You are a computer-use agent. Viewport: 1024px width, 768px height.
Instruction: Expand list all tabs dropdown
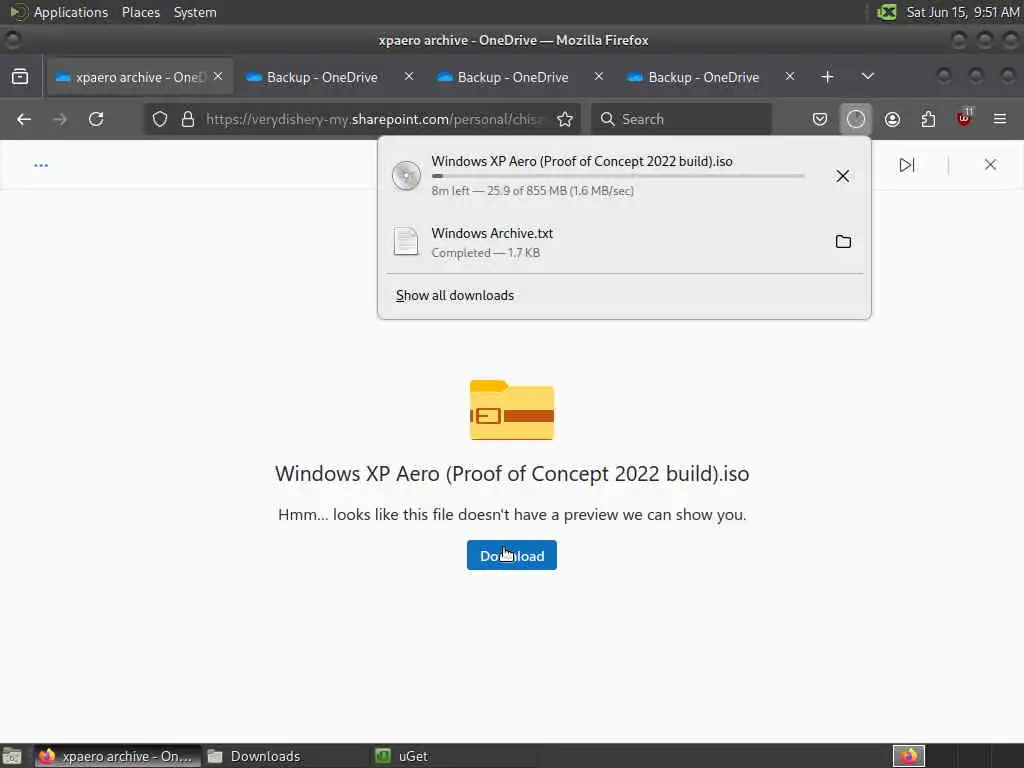867,77
